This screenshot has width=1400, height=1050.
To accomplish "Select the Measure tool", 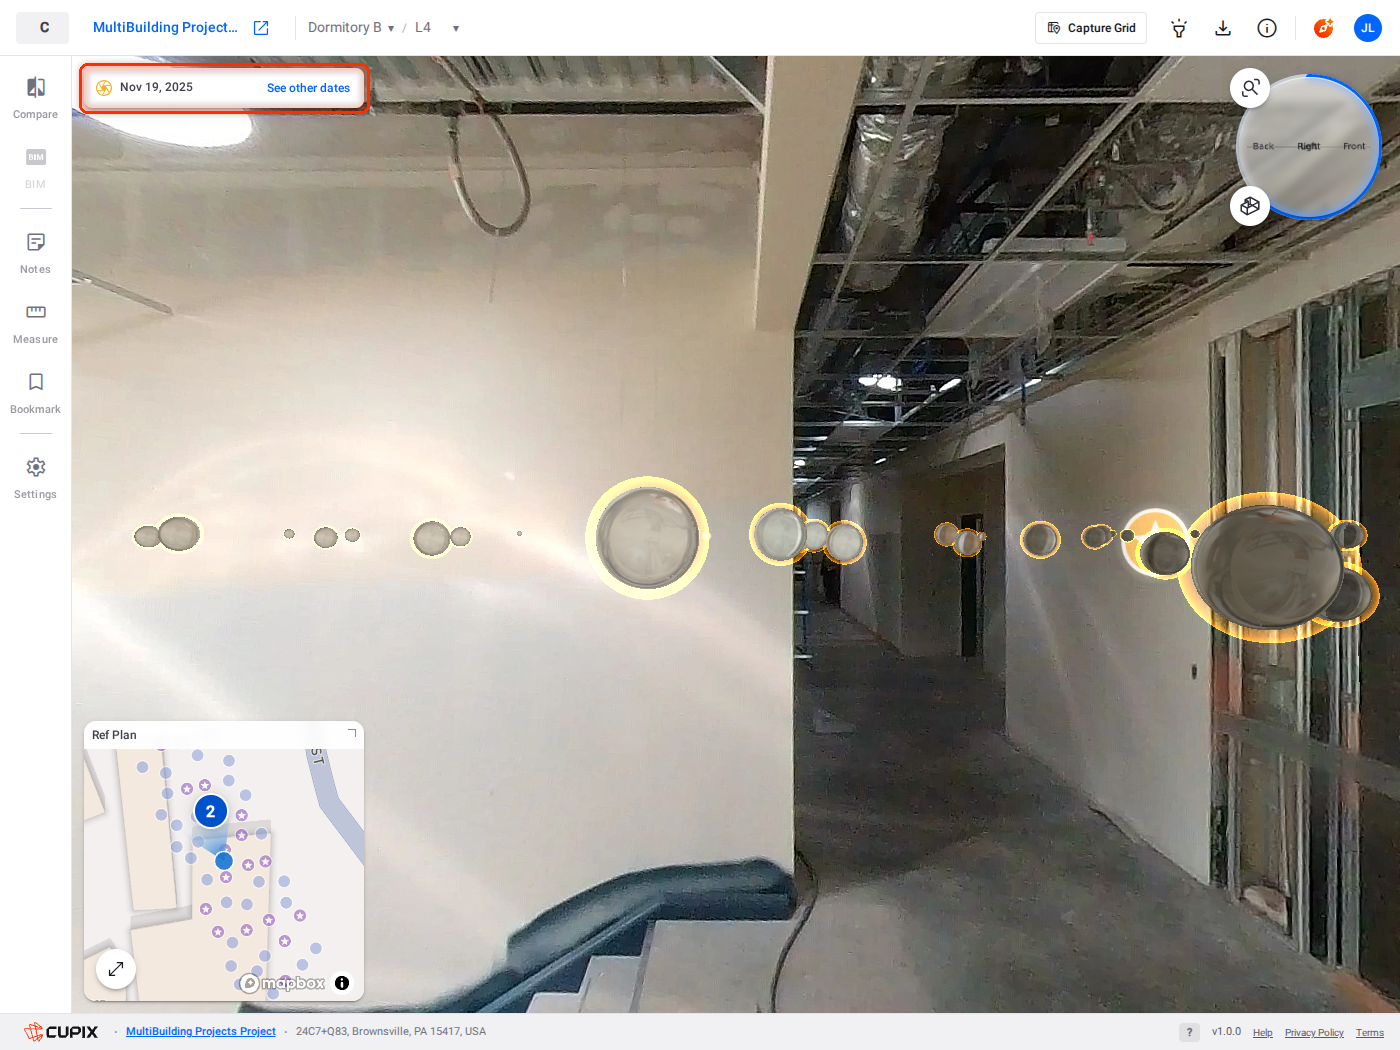I will (x=35, y=323).
